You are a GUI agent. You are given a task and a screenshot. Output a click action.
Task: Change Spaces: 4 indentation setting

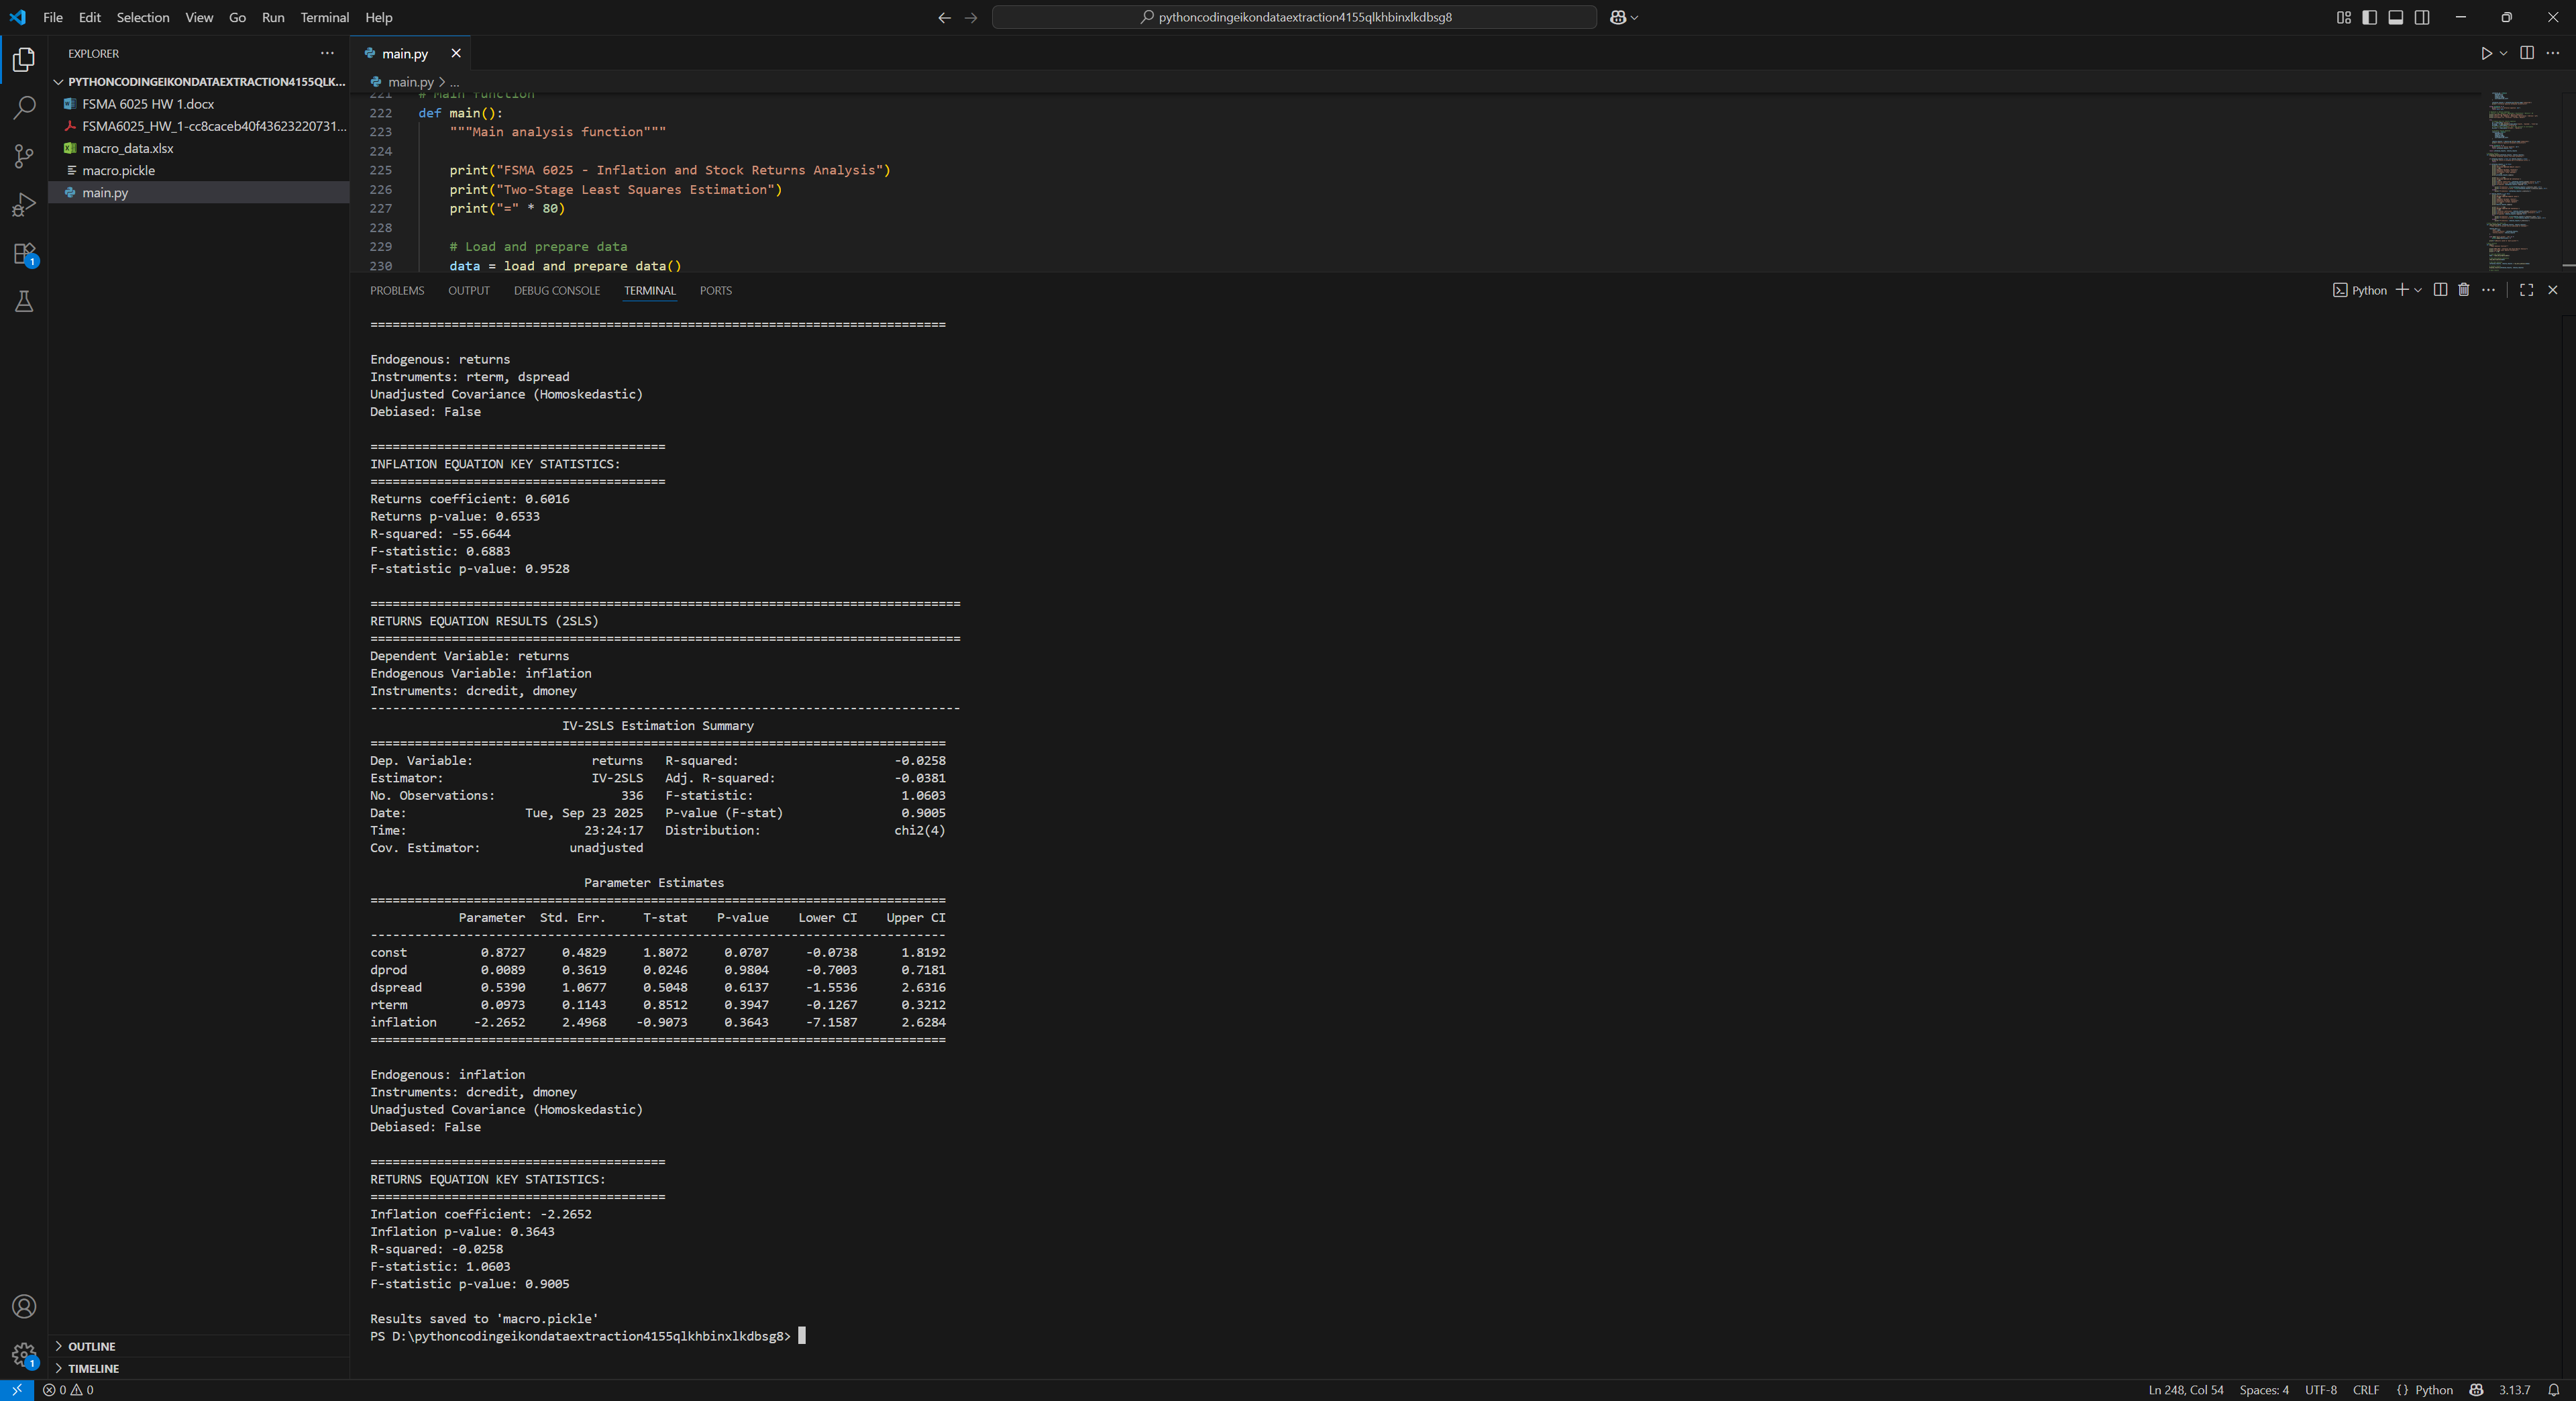[2264, 1390]
